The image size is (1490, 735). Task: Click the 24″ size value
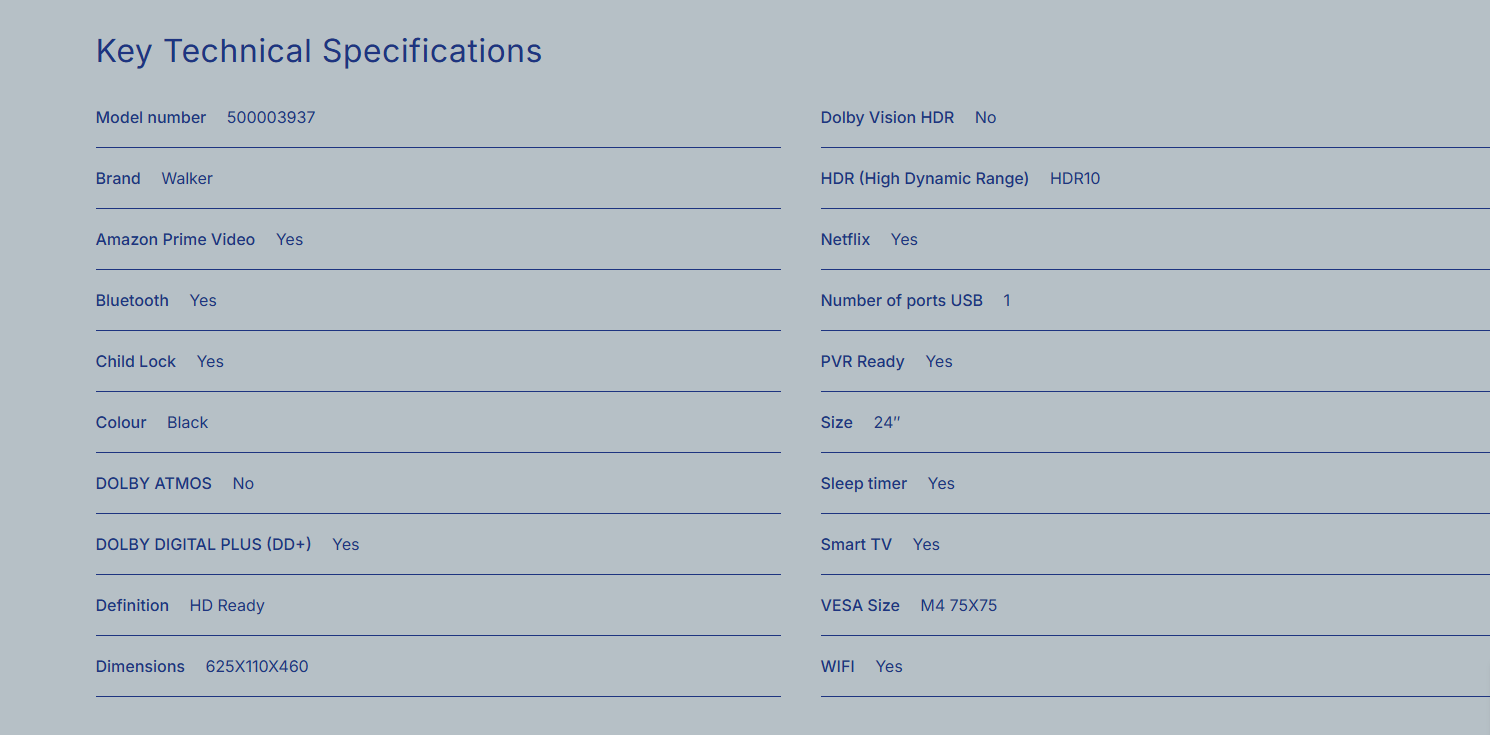887,423
